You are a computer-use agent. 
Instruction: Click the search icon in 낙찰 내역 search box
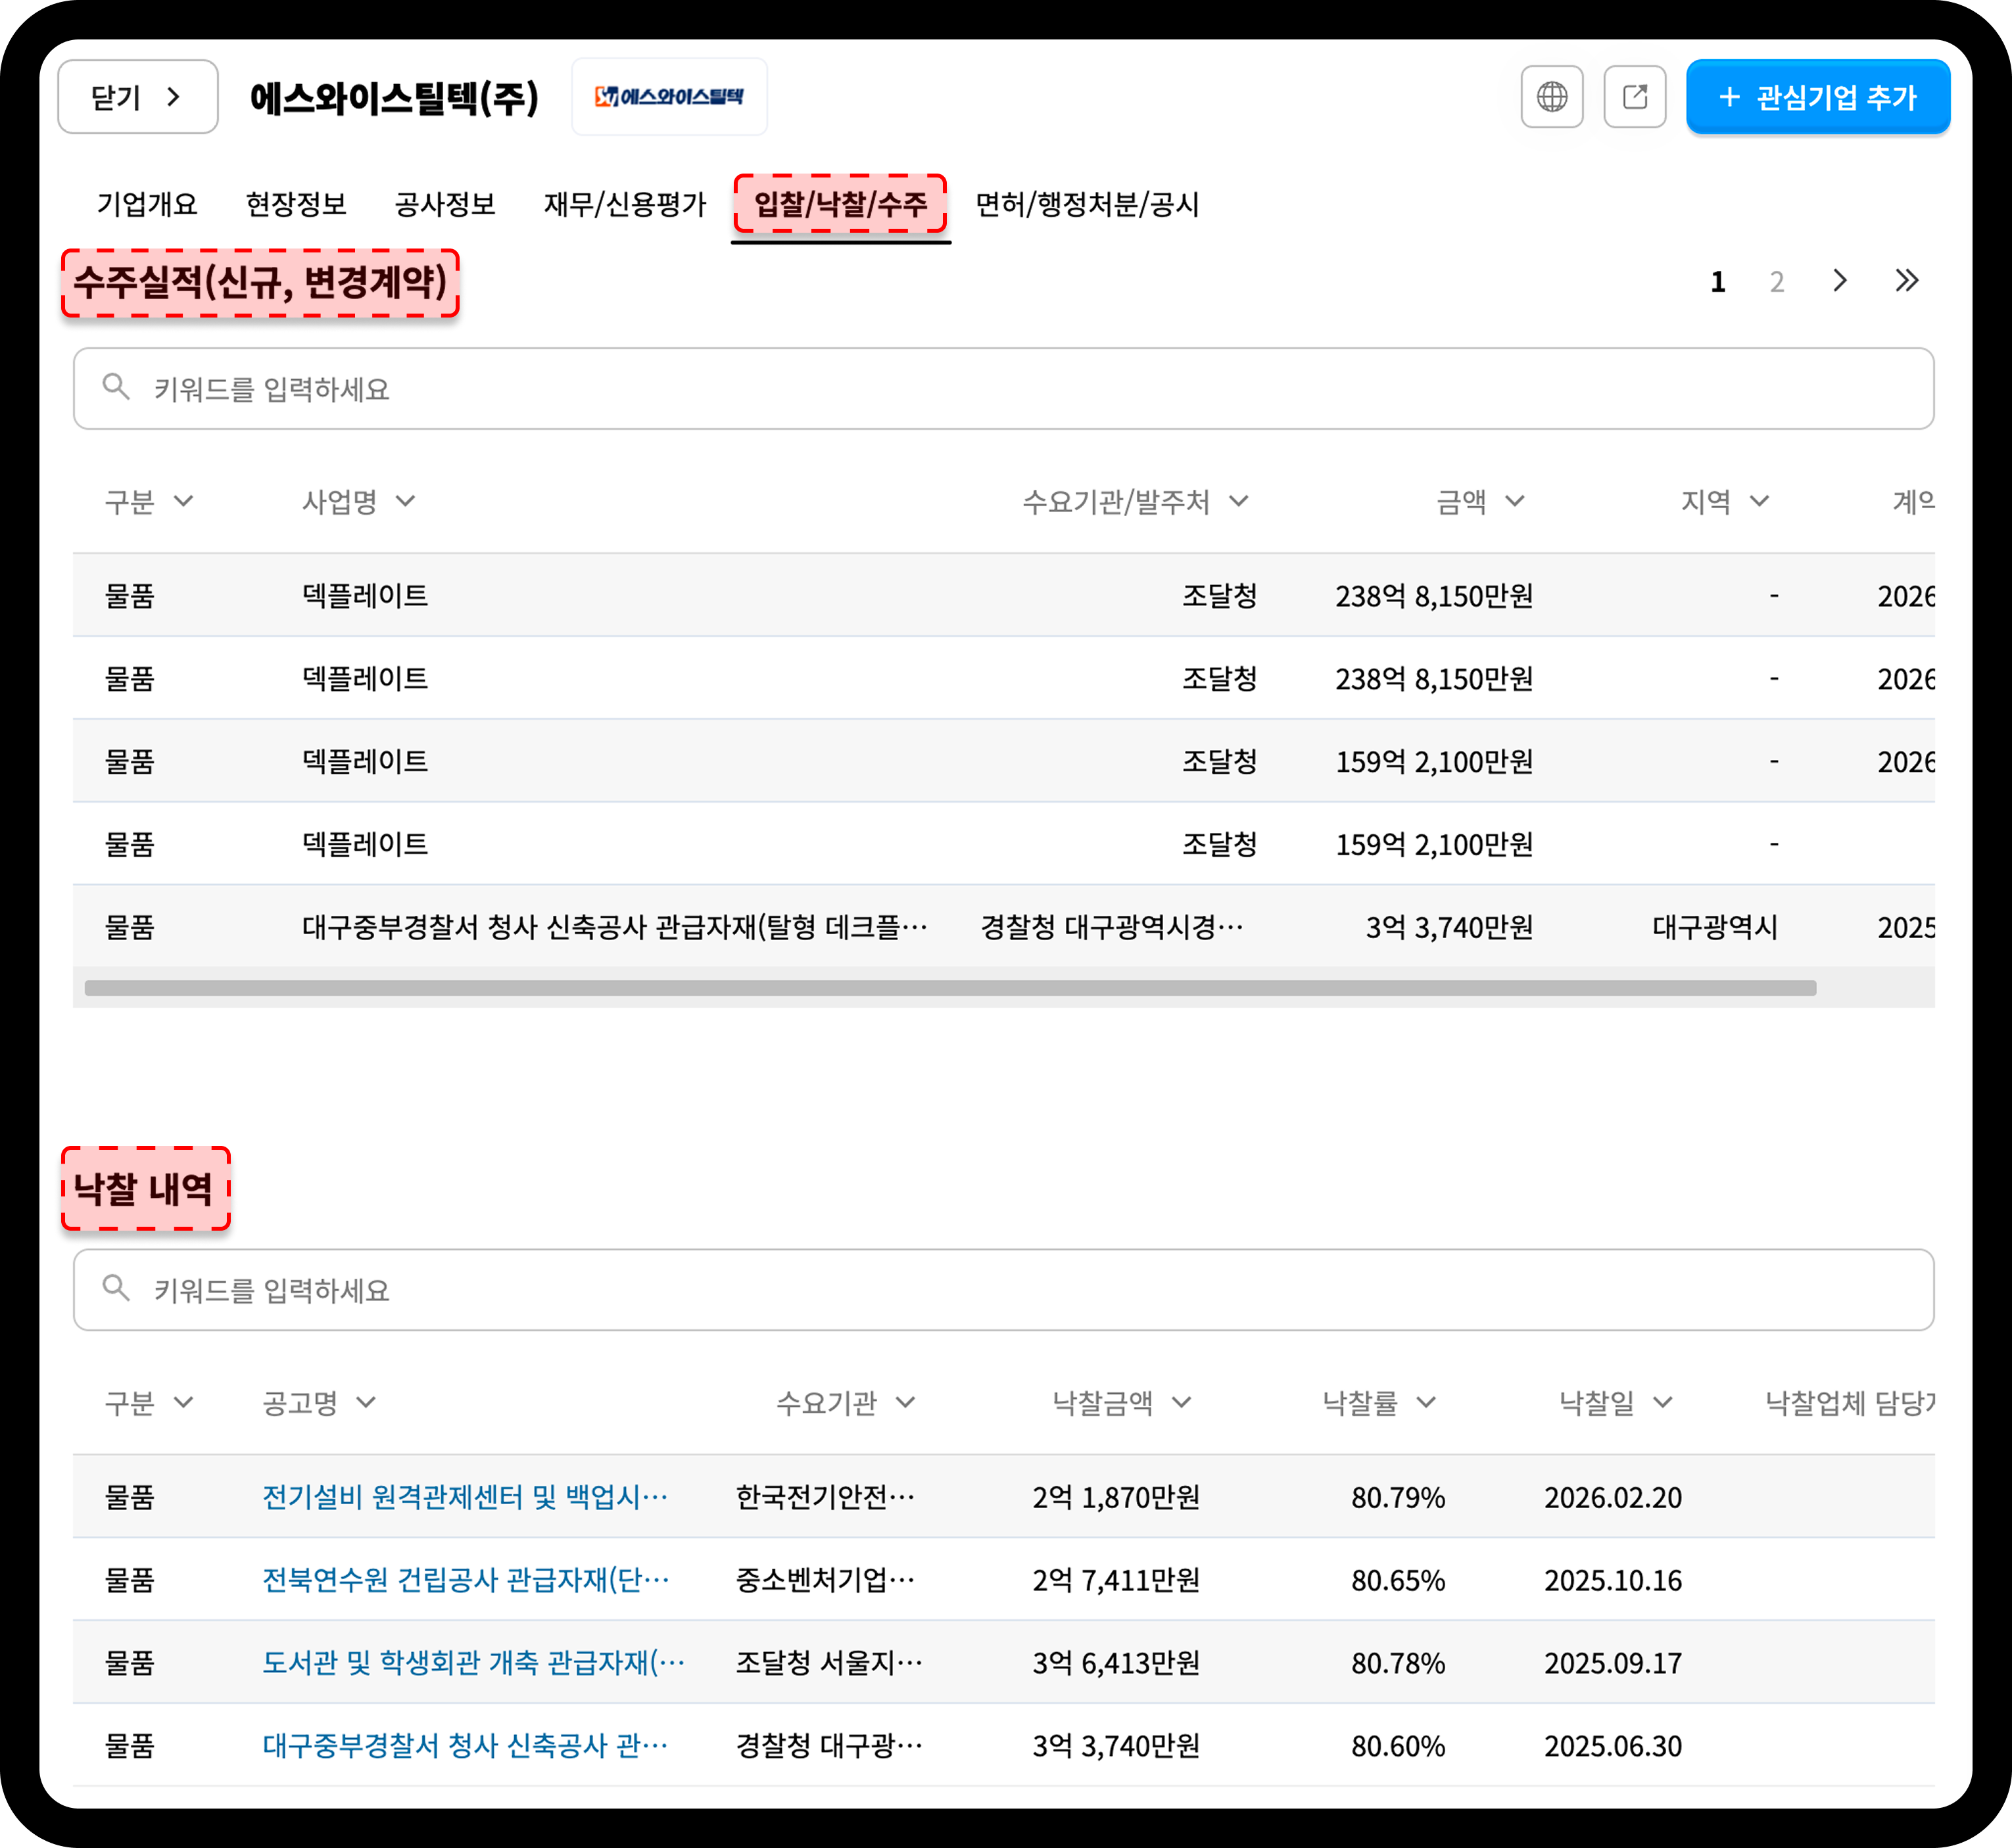[x=116, y=1289]
